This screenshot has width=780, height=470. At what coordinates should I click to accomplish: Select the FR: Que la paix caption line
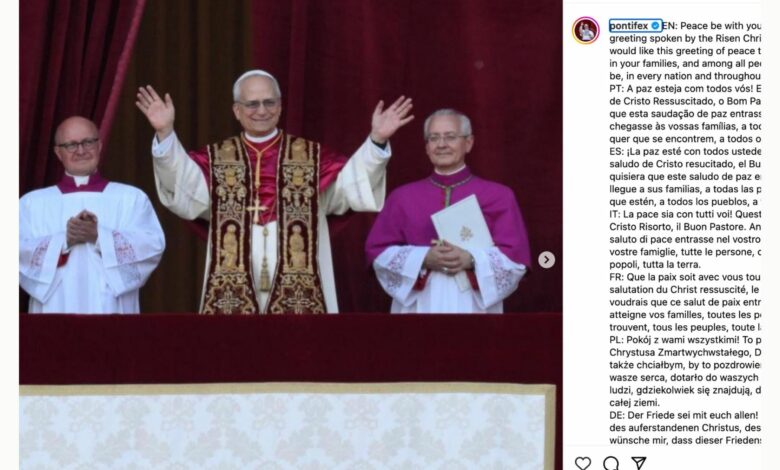(x=685, y=277)
